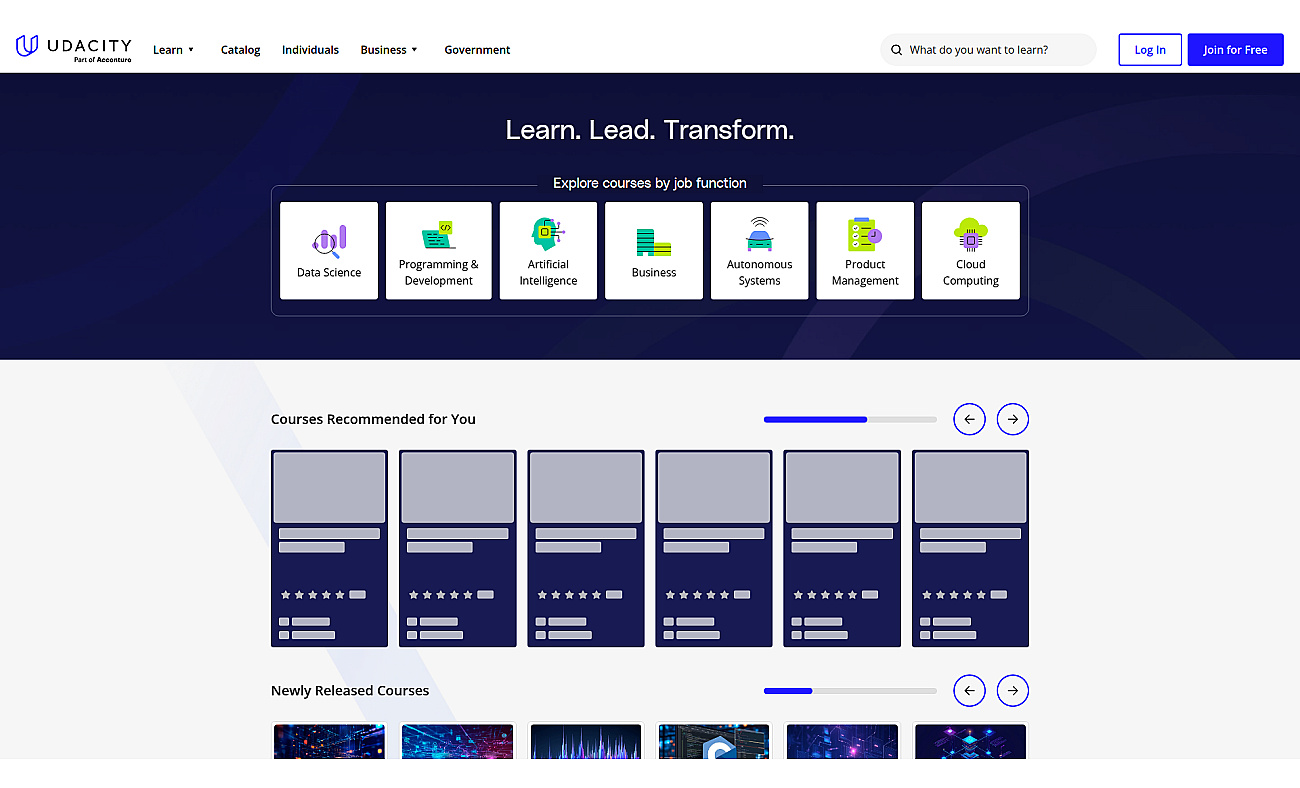This screenshot has height=788, width=1300.
Task: Click the Udacity logo
Action: point(73,48)
